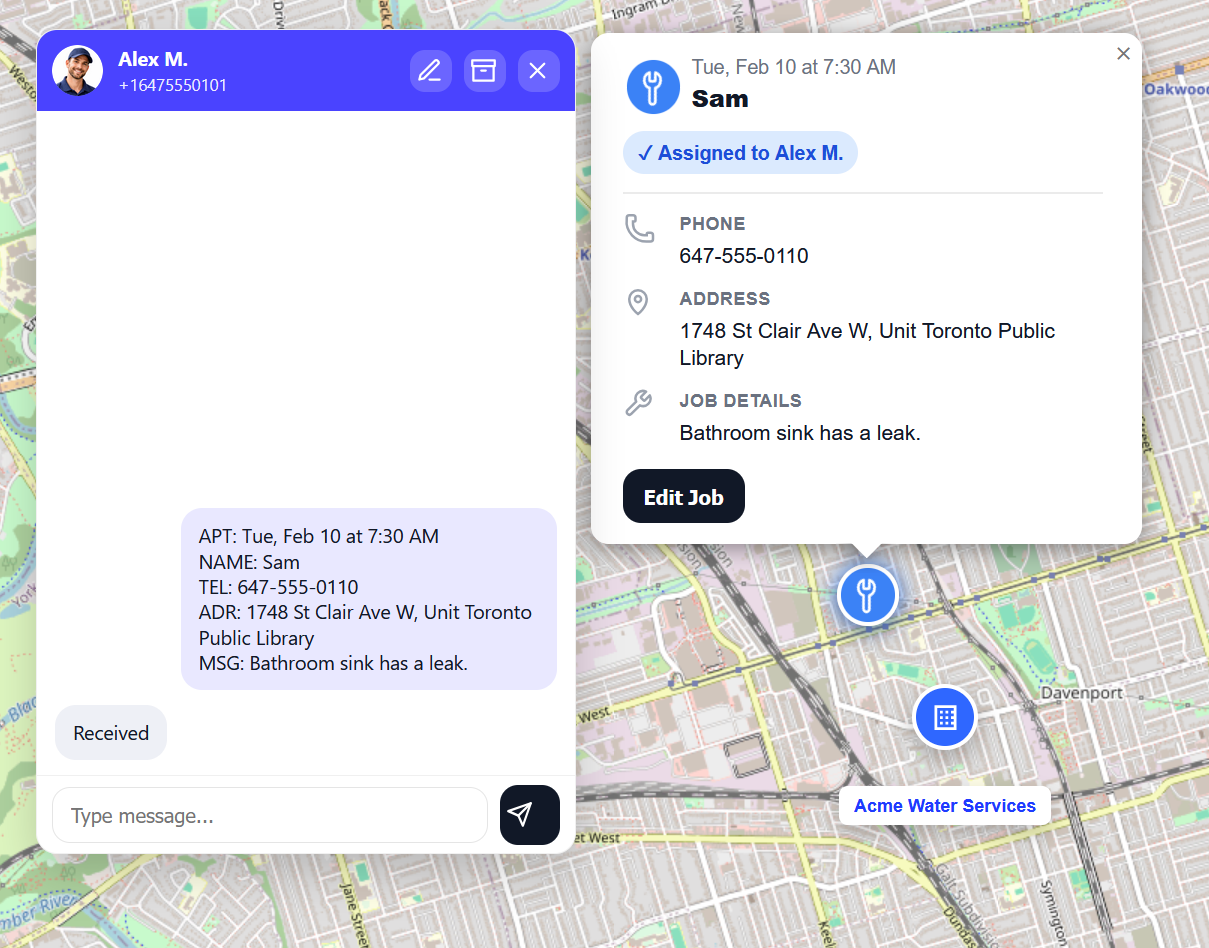Open Alex M.'s profile photo
Viewport: 1209px width, 948px height.
click(x=77, y=70)
